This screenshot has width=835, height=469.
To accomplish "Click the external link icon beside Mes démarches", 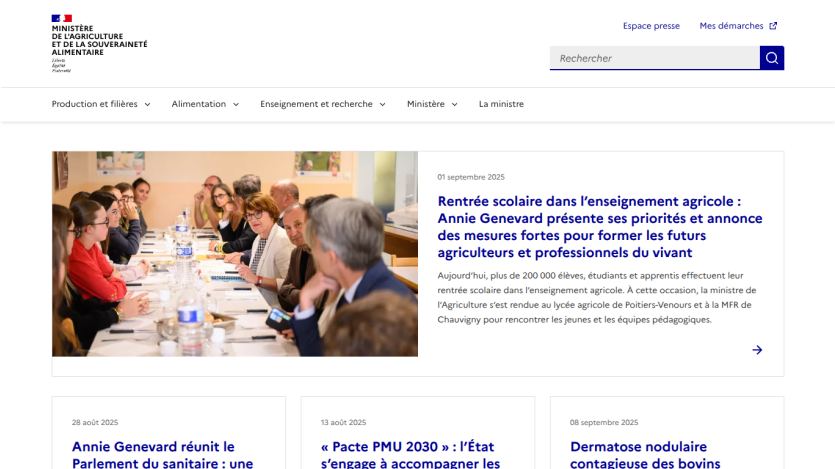I will click(773, 26).
